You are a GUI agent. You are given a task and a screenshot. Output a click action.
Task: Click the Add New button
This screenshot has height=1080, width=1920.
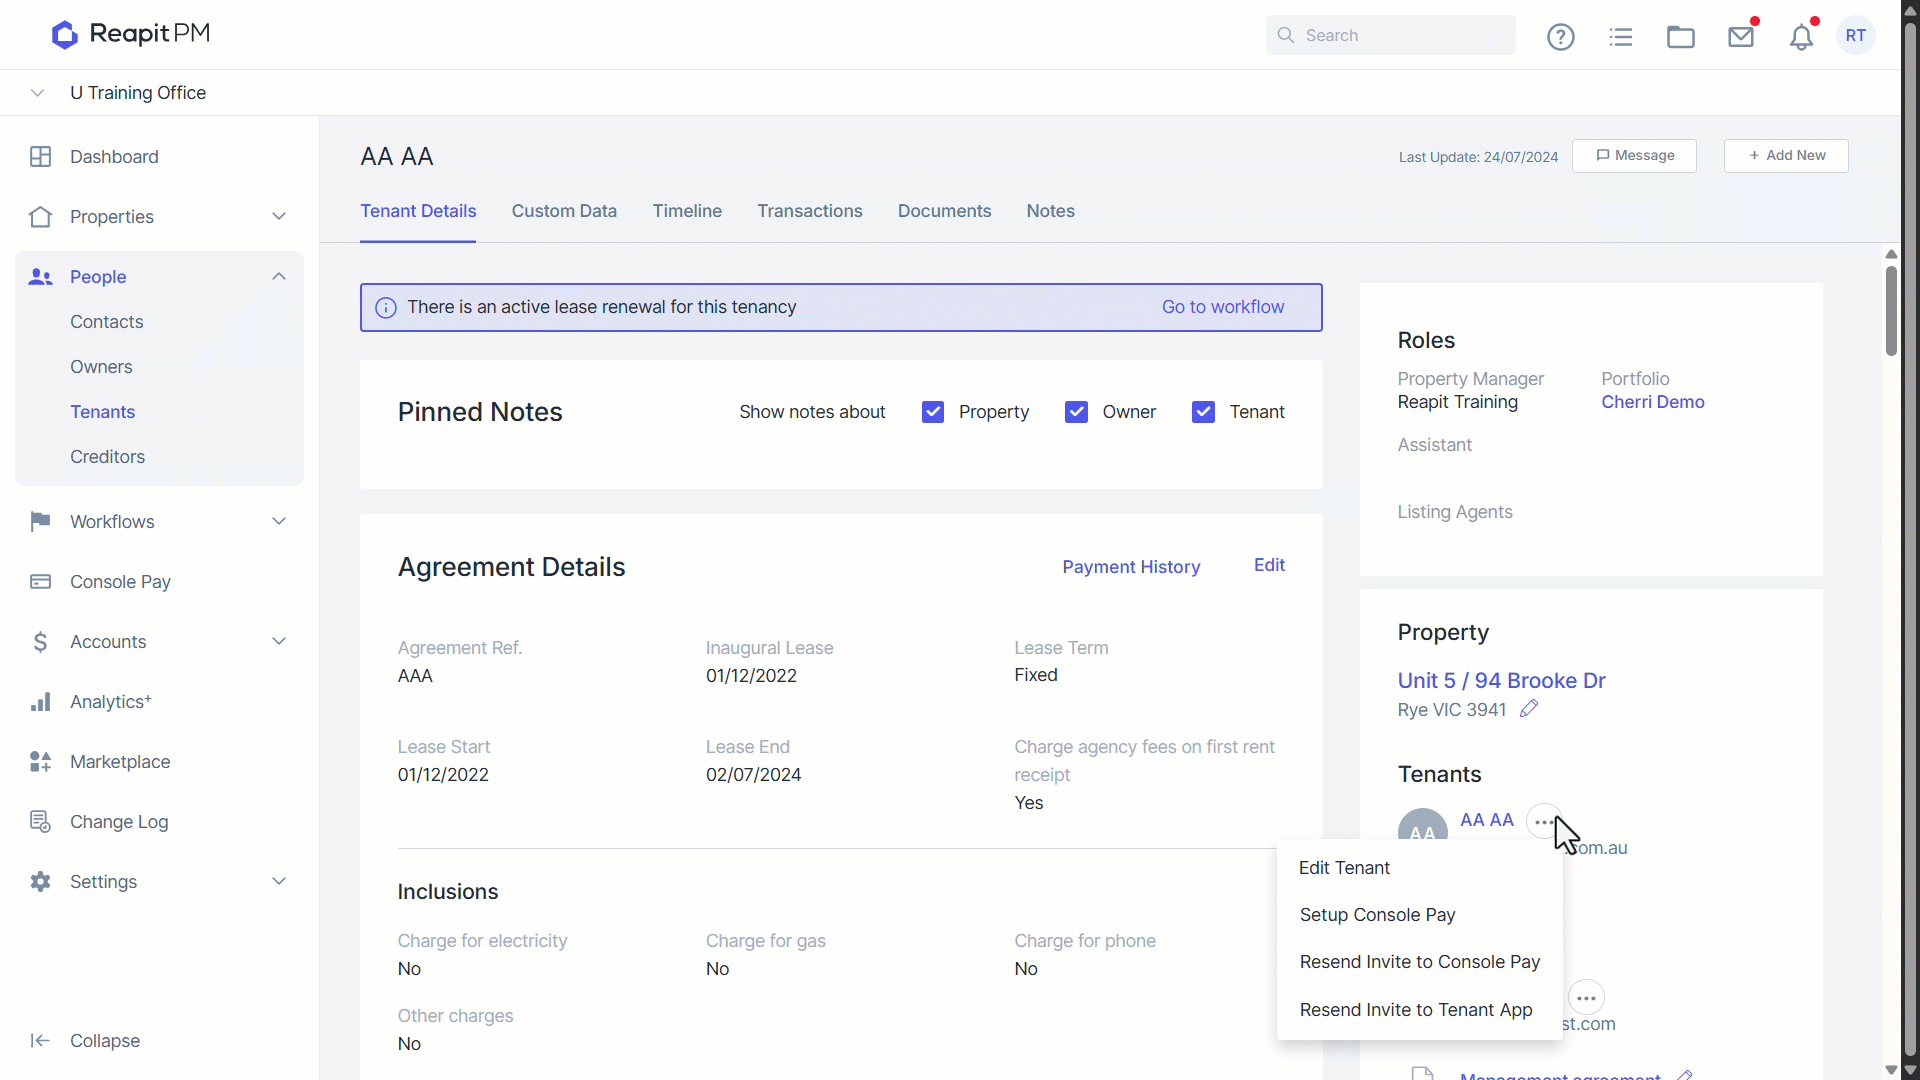click(1786, 156)
